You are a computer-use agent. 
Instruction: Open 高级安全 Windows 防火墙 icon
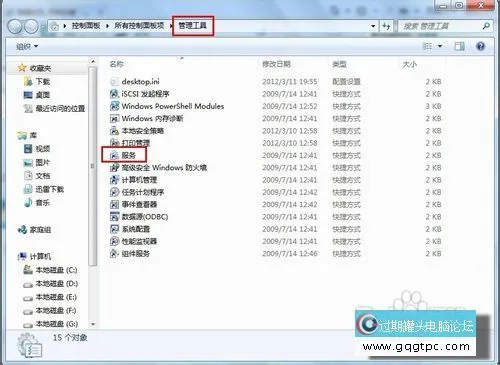(x=114, y=168)
